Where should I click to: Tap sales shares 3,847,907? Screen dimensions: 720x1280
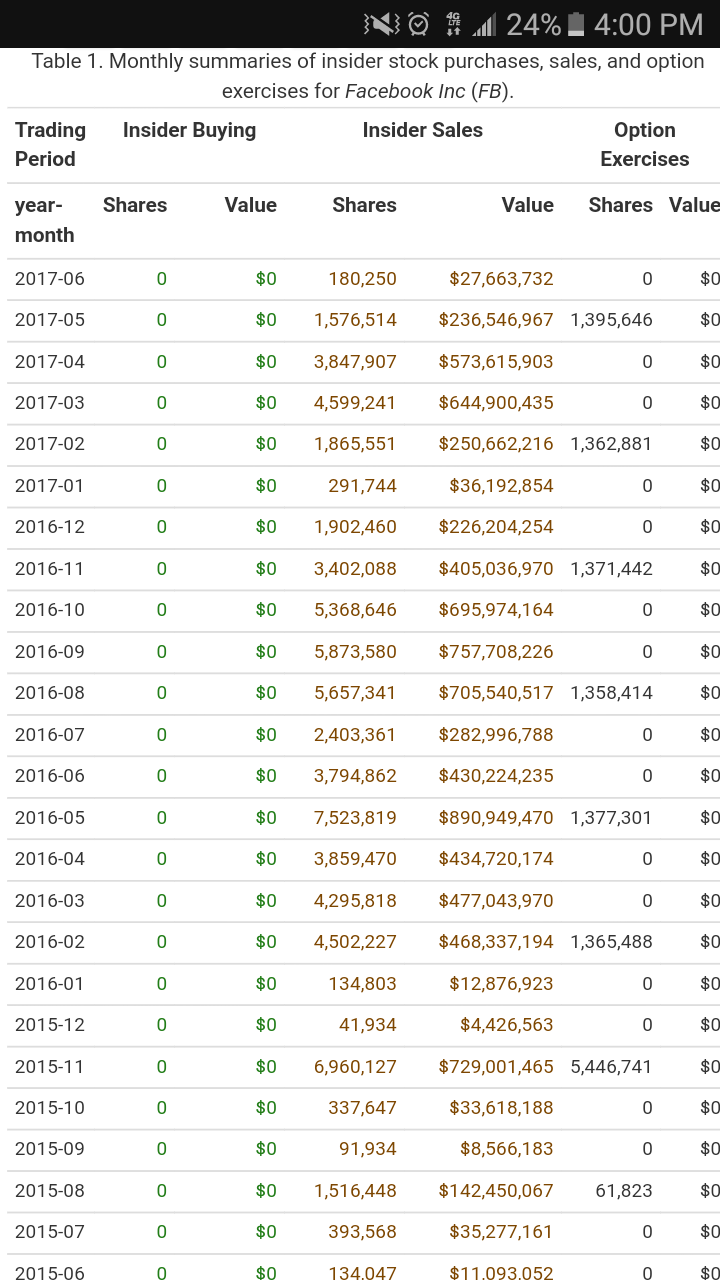pyautogui.click(x=355, y=362)
